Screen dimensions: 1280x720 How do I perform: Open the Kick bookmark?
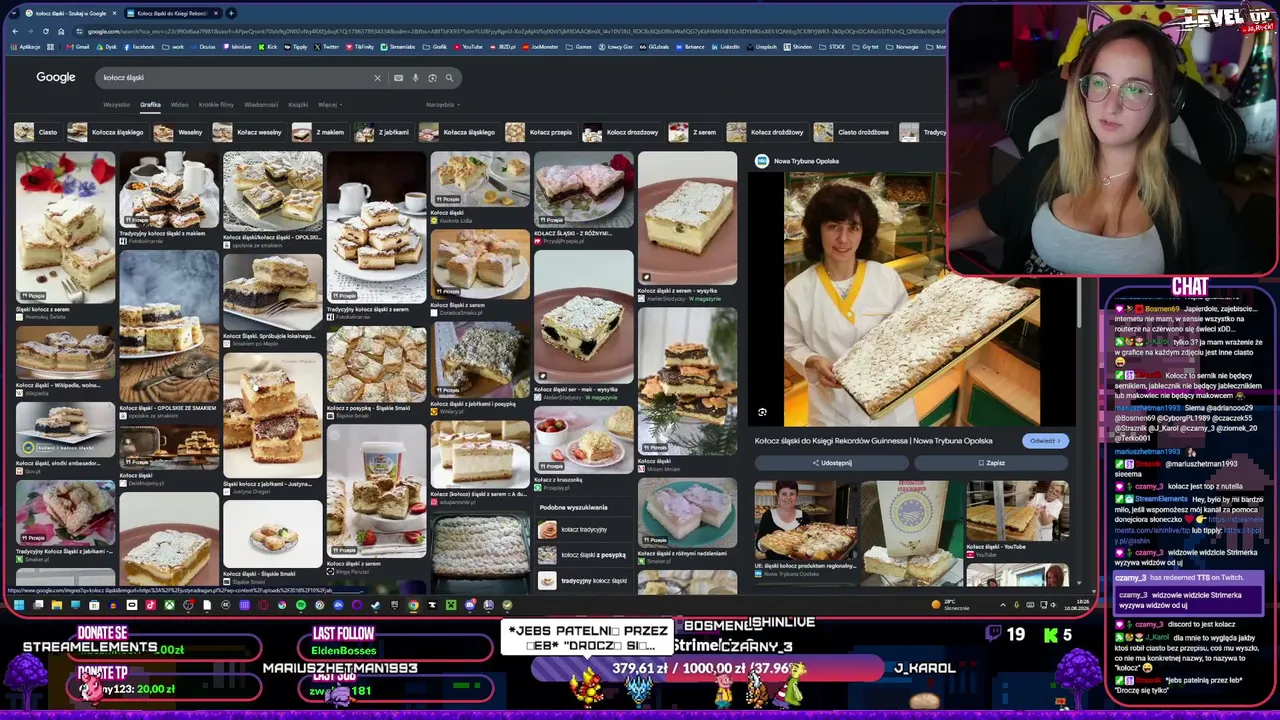coord(269,47)
